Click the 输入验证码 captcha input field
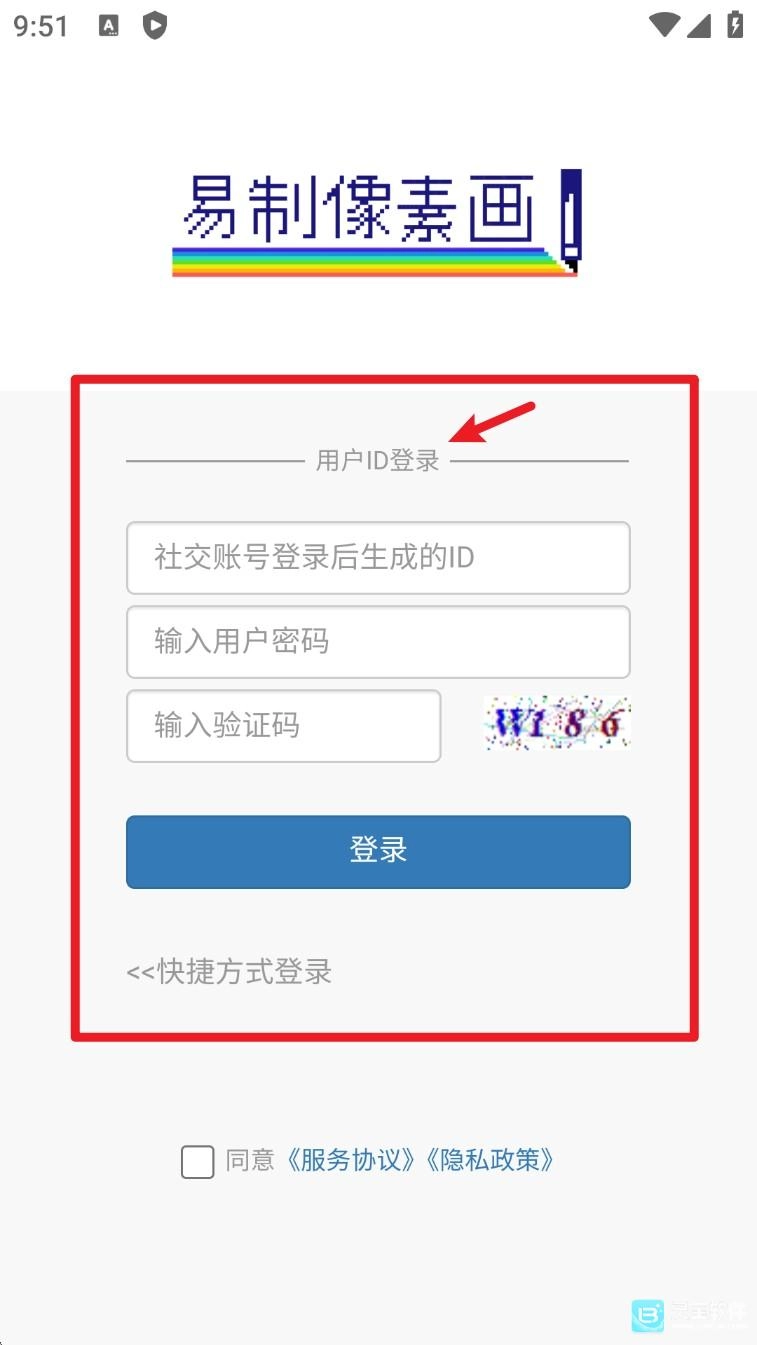The image size is (757, 1345). coord(283,726)
